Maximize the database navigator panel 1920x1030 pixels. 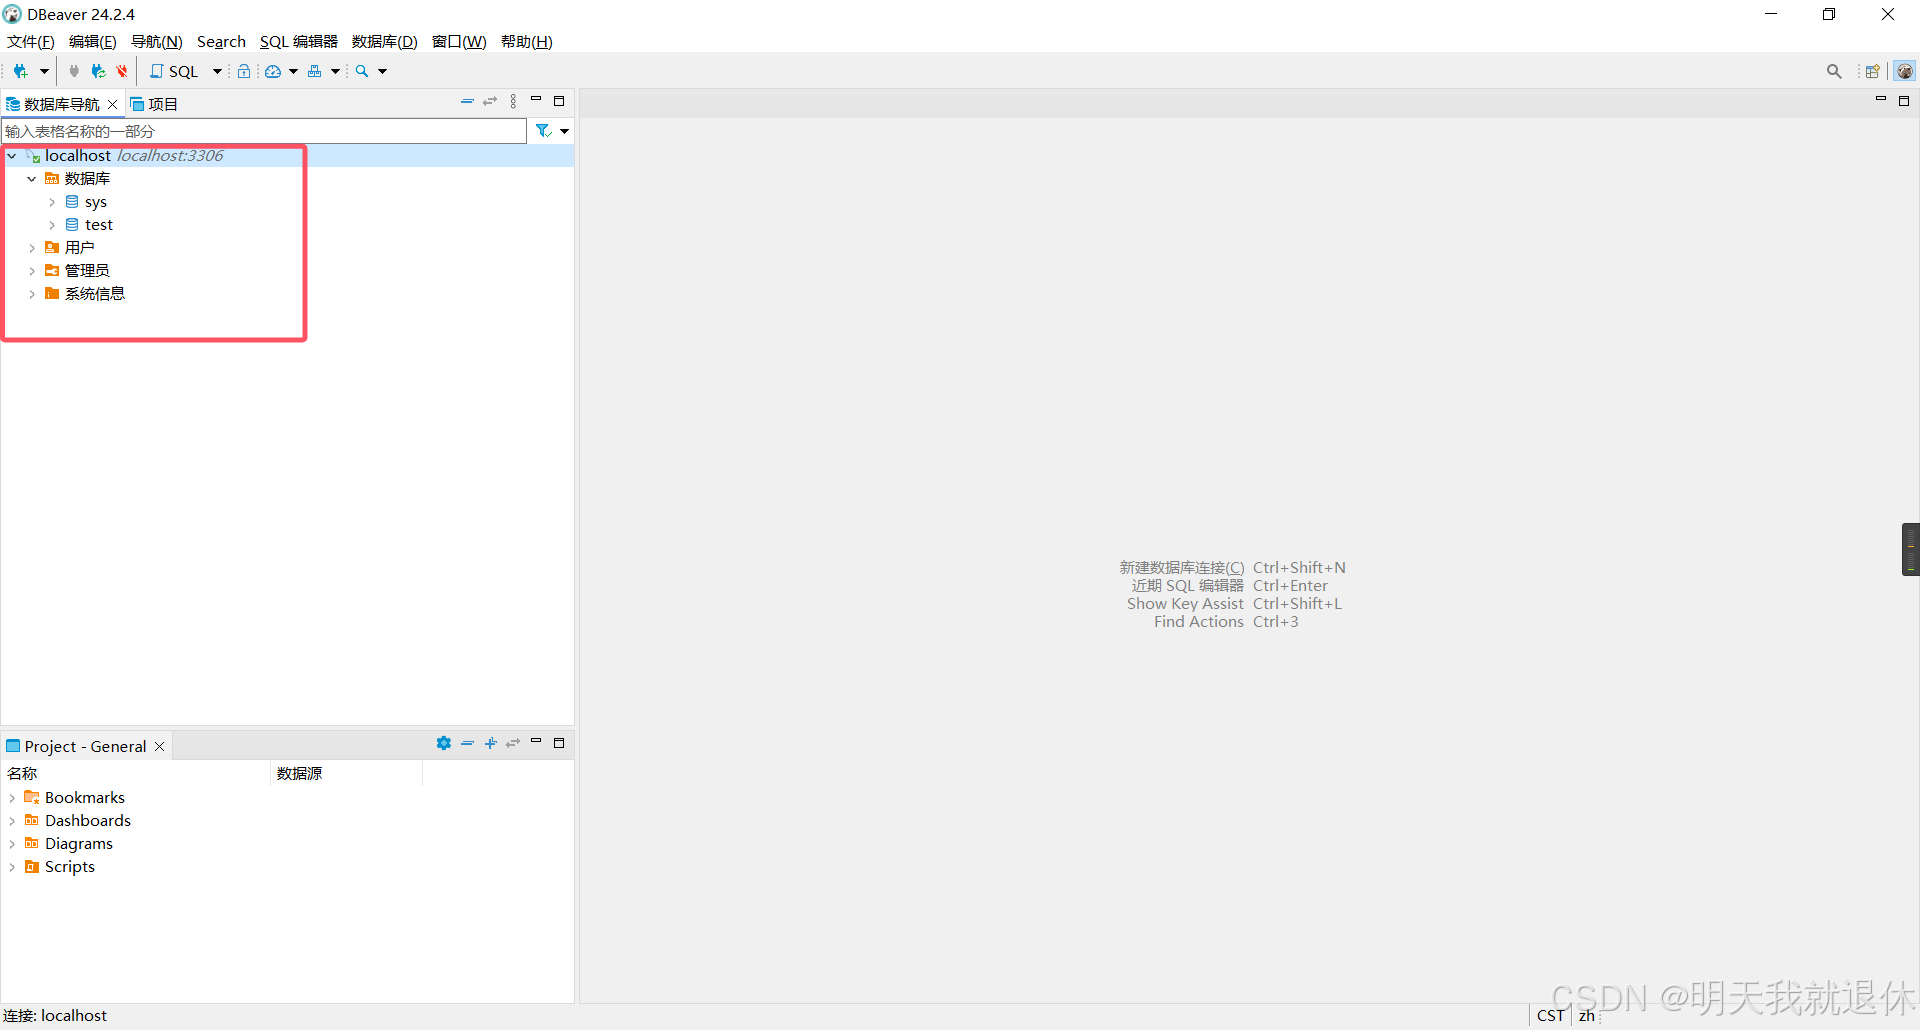(x=559, y=101)
